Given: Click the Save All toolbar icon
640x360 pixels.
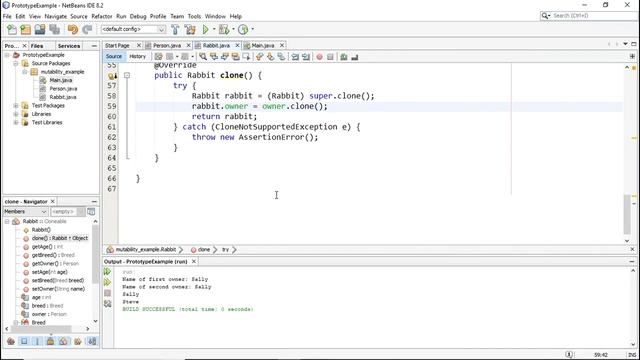Looking at the screenshot, I should 54,29.
